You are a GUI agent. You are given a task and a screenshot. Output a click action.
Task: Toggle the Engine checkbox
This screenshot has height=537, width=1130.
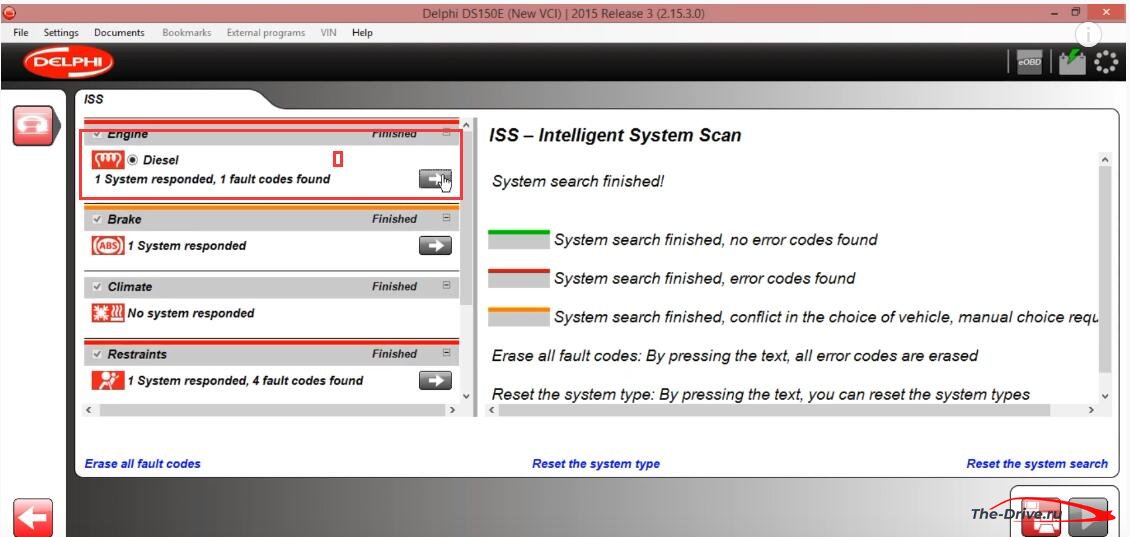97,134
